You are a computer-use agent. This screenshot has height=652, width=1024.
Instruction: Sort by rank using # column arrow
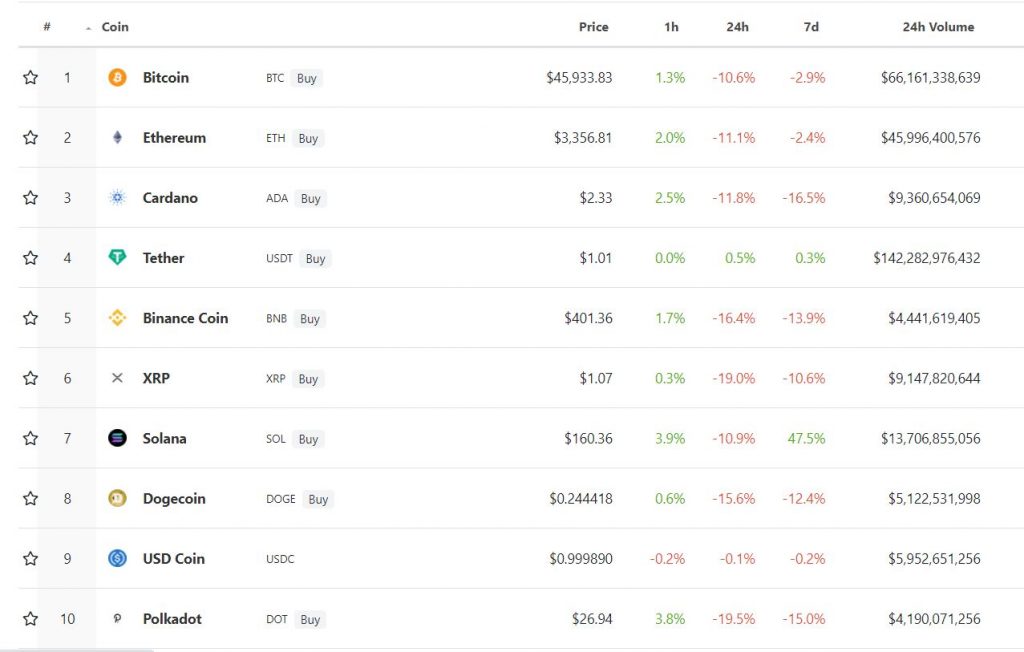[x=88, y=28]
